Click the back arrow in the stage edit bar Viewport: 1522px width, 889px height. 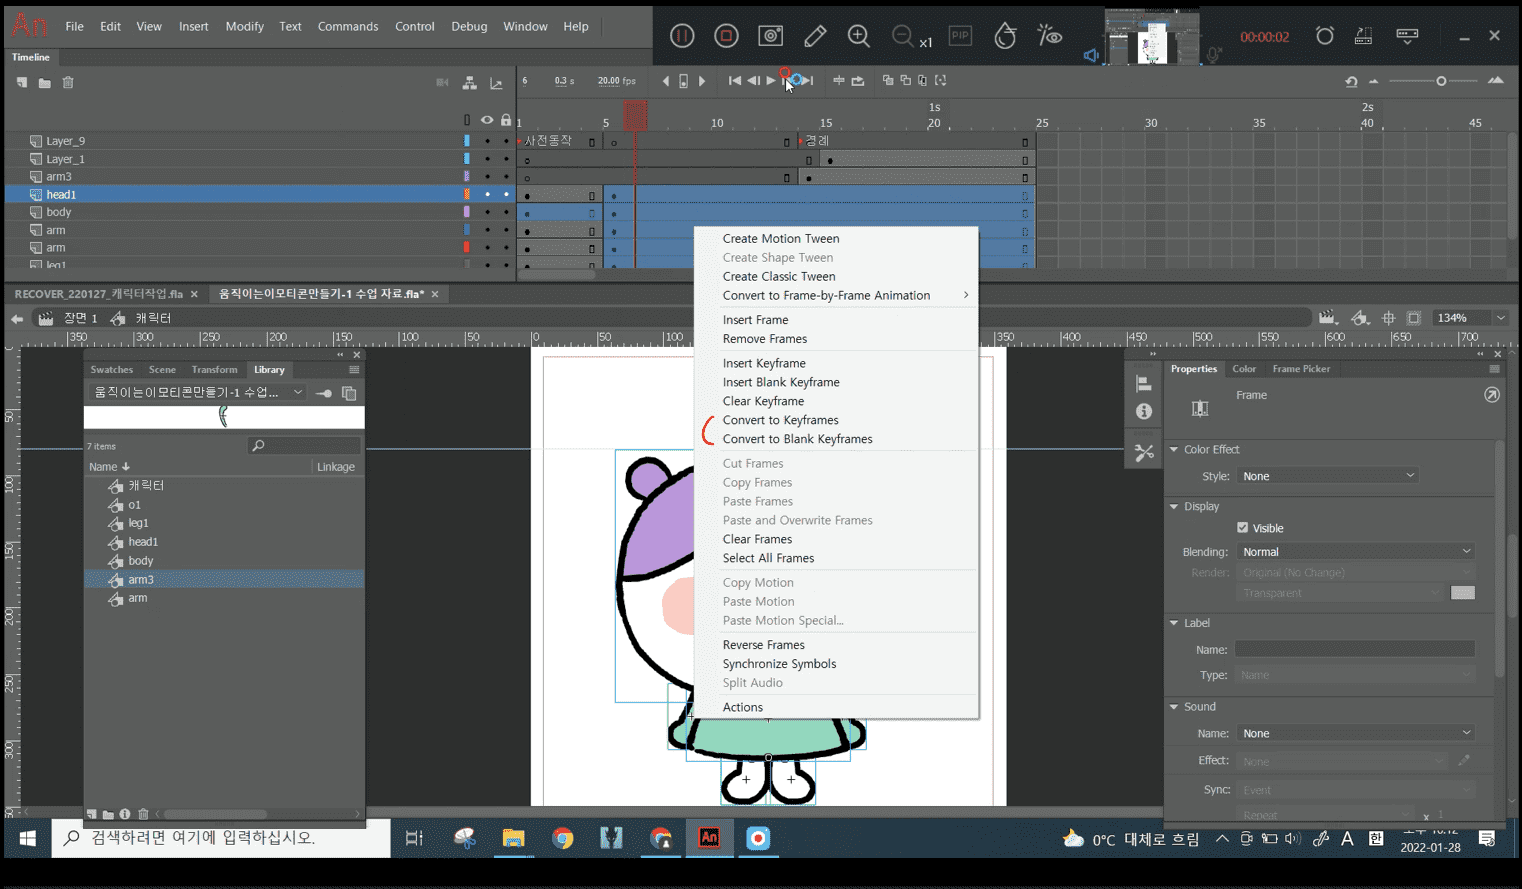click(17, 318)
